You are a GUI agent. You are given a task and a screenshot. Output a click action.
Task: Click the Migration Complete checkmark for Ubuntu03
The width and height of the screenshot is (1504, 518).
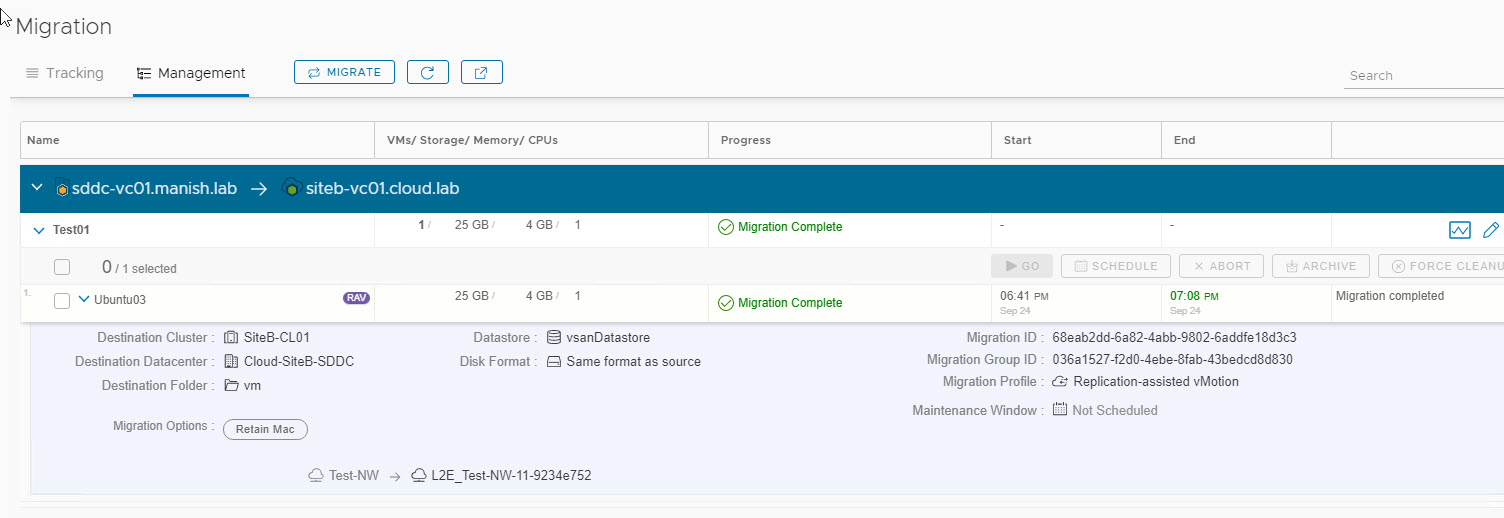click(726, 303)
